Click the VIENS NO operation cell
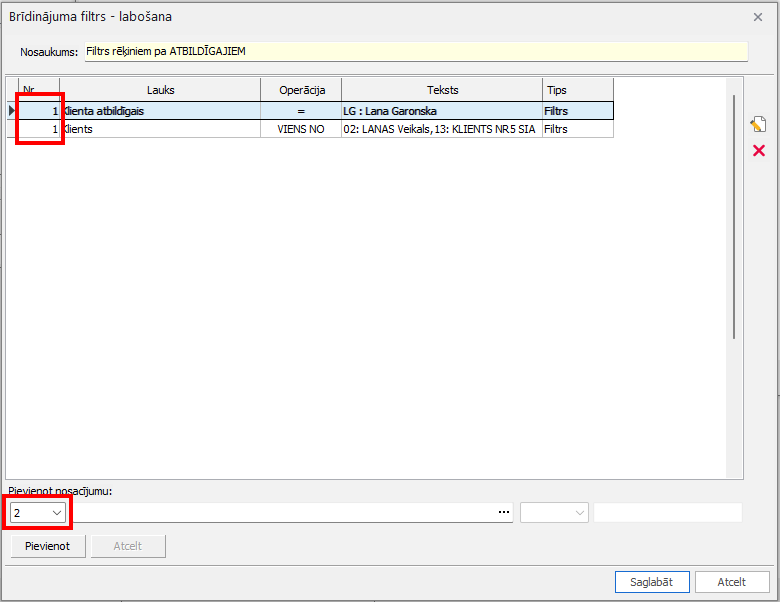Image resolution: width=780 pixels, height=602 pixels. tap(301, 129)
